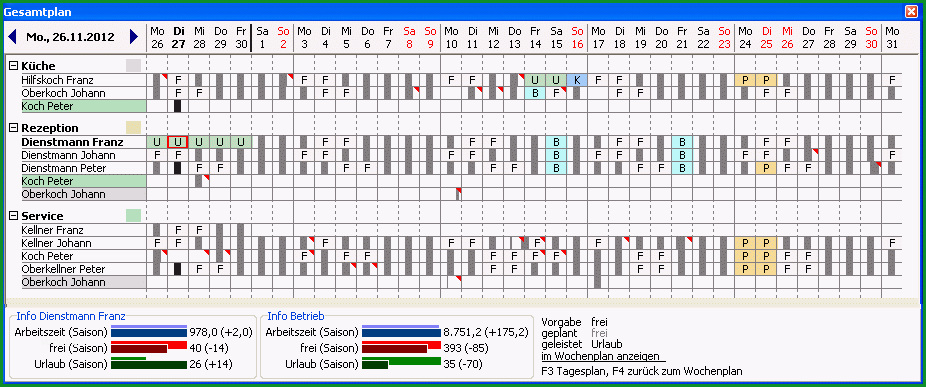Select Hilfskoch Franz row label
926x387 pixels.
click(x=57, y=80)
